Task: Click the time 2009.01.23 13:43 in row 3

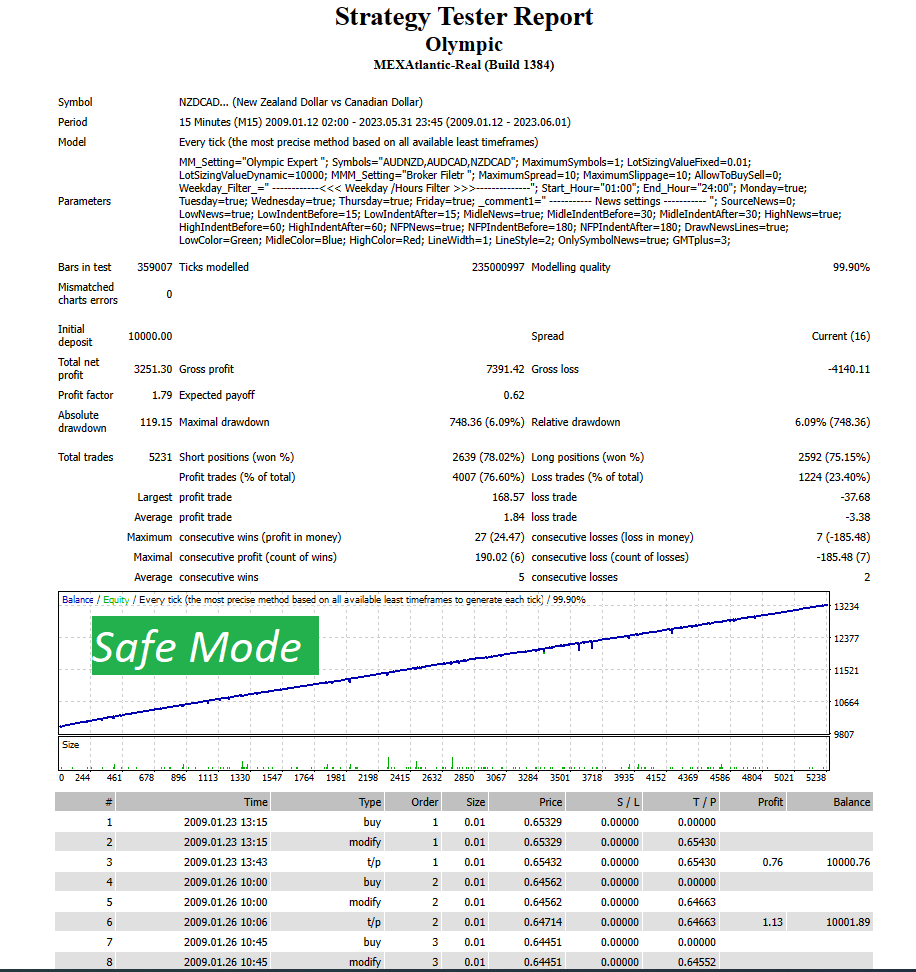Action: click(x=226, y=862)
